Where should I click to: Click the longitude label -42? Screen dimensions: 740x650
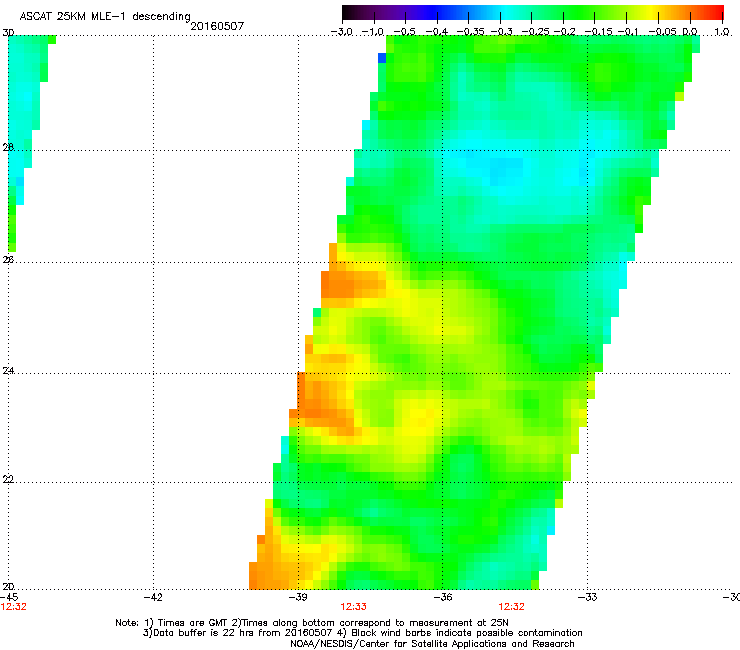pos(153,597)
